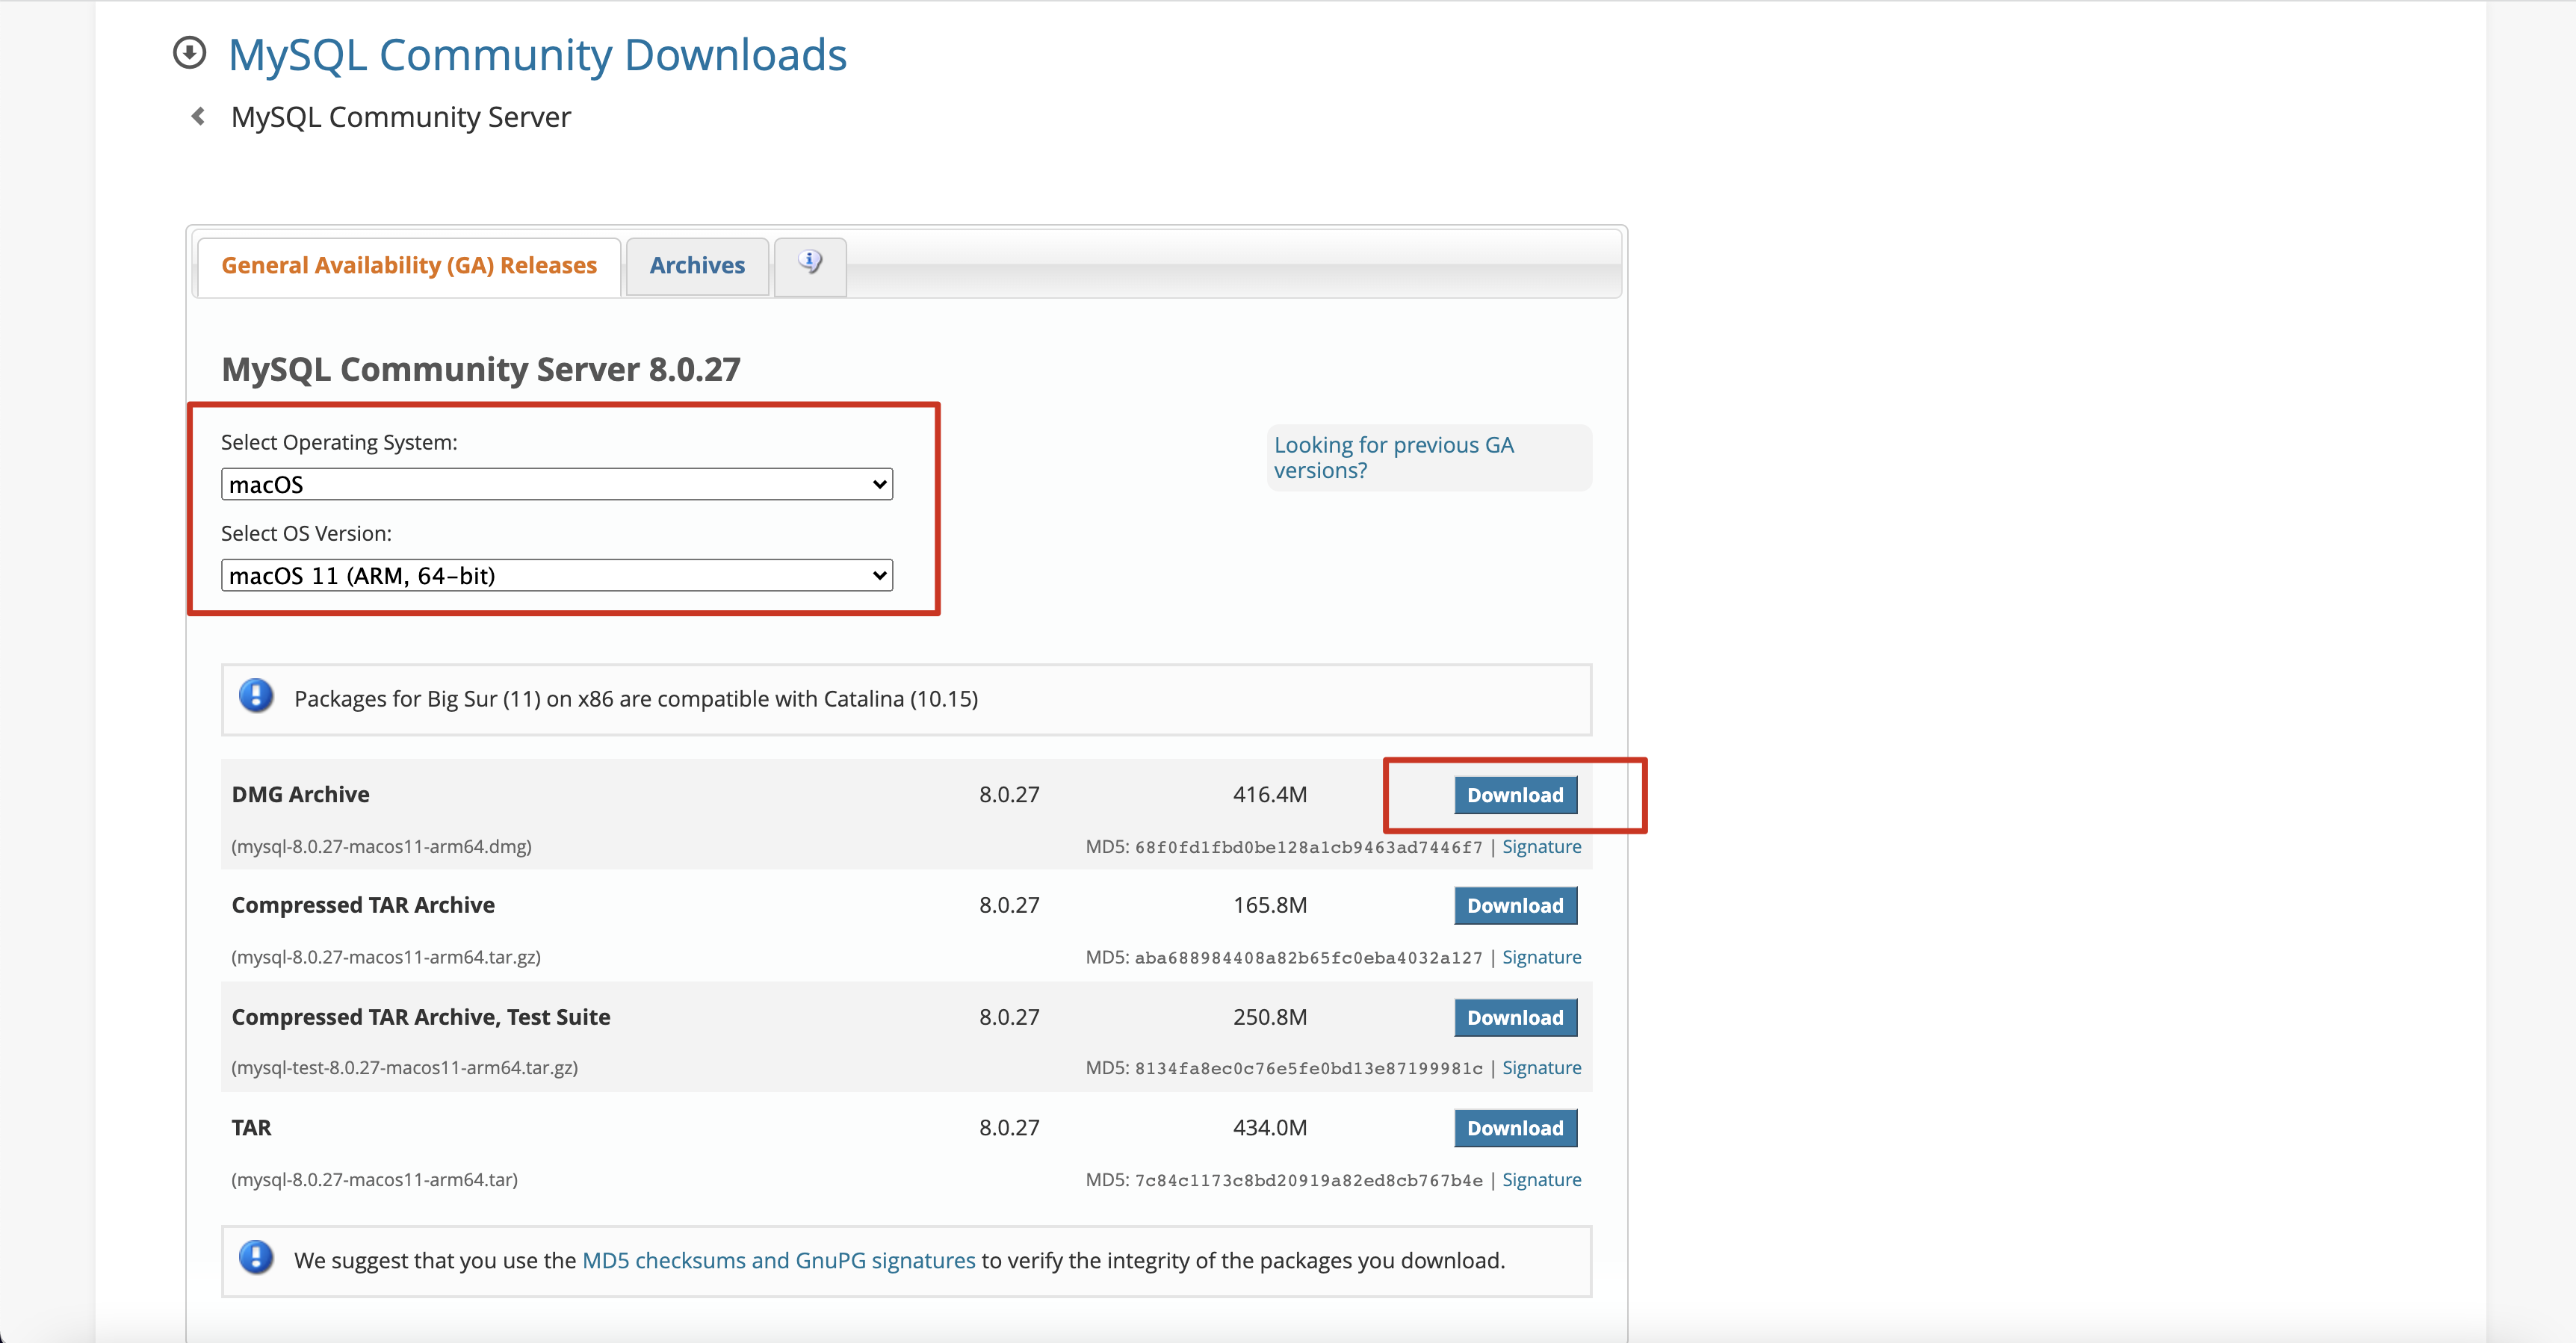The image size is (2576, 1343).
Task: Open Looking for previous GA versions link
Action: coord(1393,458)
